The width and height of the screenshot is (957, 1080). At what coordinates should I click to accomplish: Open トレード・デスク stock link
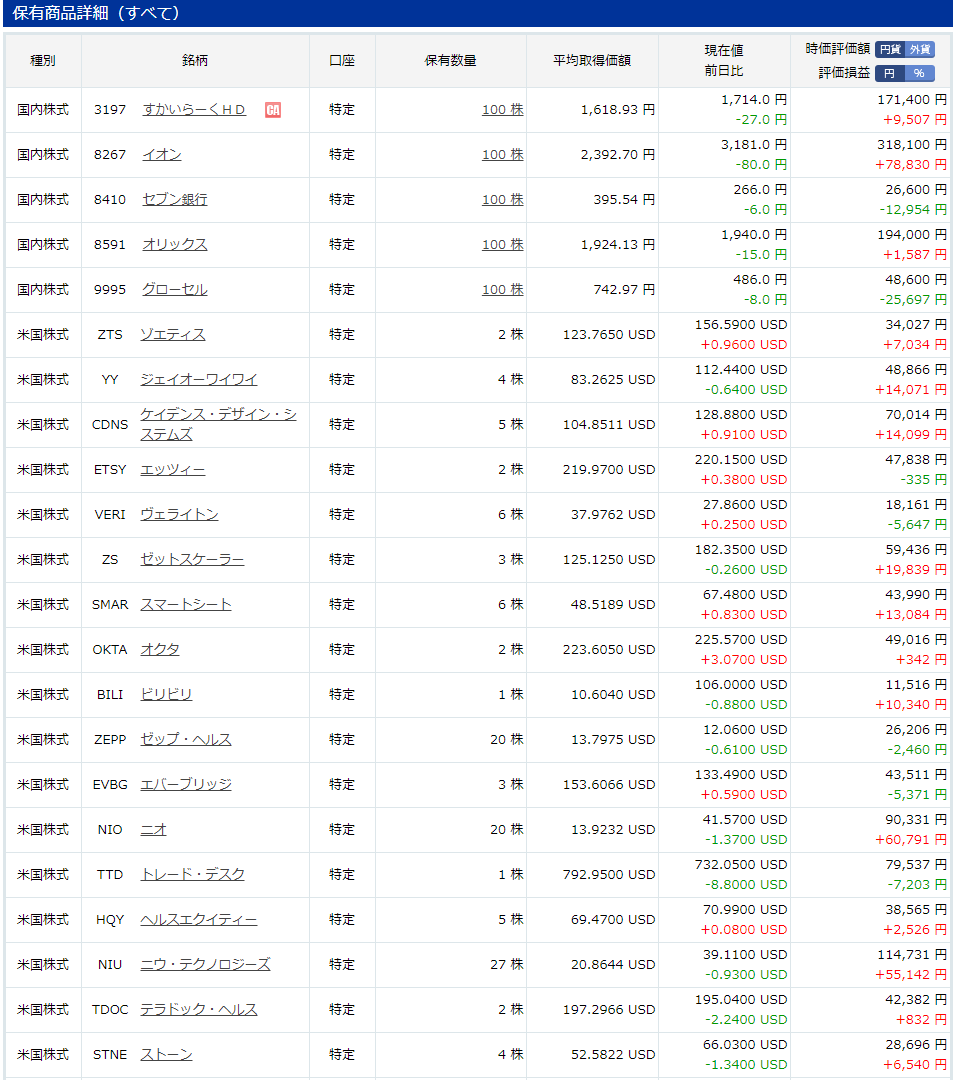193,875
